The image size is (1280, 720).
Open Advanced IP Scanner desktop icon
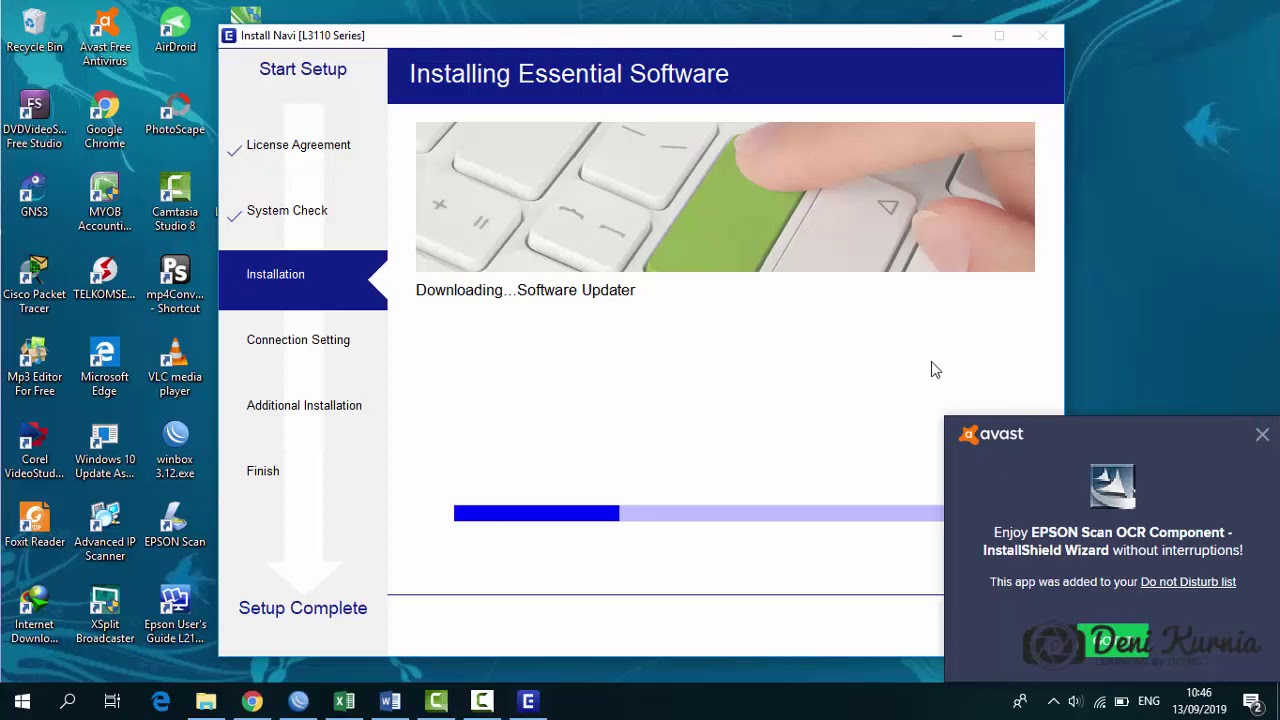tap(104, 533)
